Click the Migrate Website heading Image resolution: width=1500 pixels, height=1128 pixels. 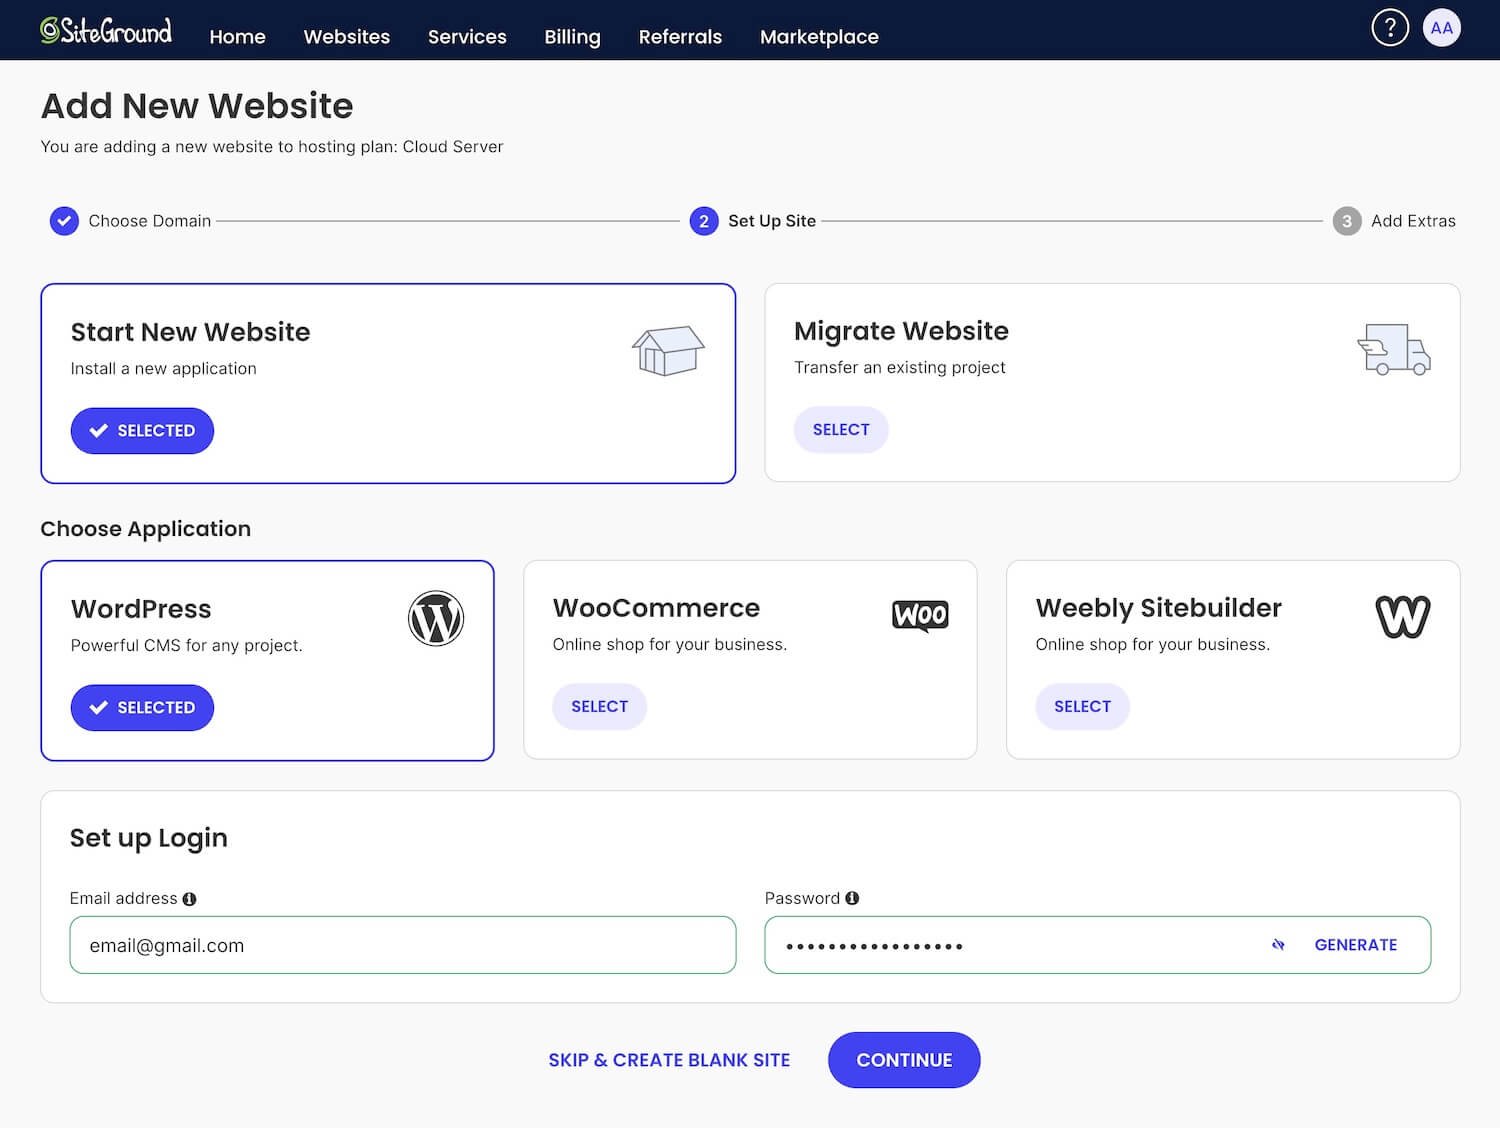coord(901,331)
